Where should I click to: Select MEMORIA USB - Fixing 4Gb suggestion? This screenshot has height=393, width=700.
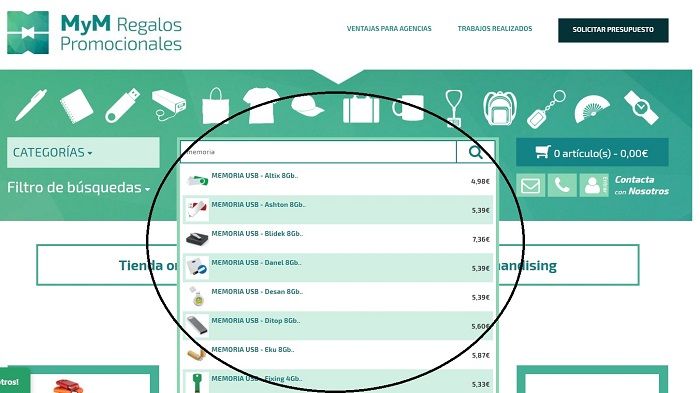click(338, 382)
